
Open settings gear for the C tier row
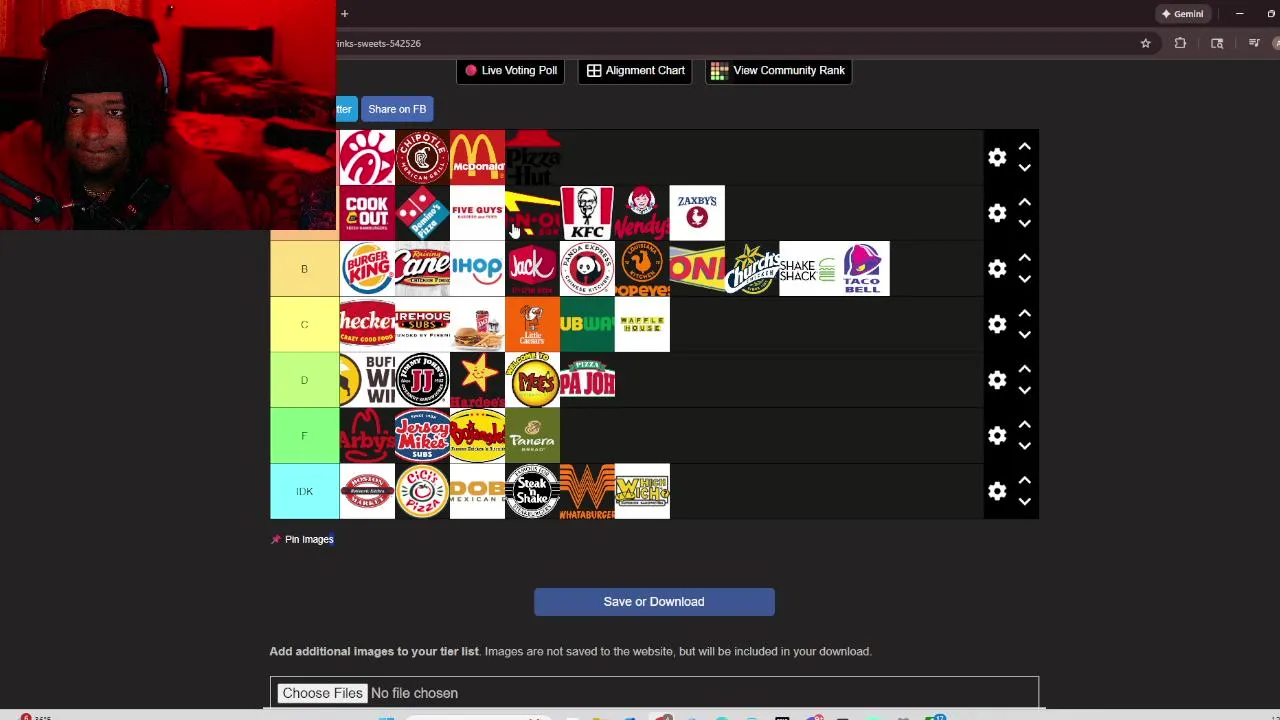click(x=997, y=325)
